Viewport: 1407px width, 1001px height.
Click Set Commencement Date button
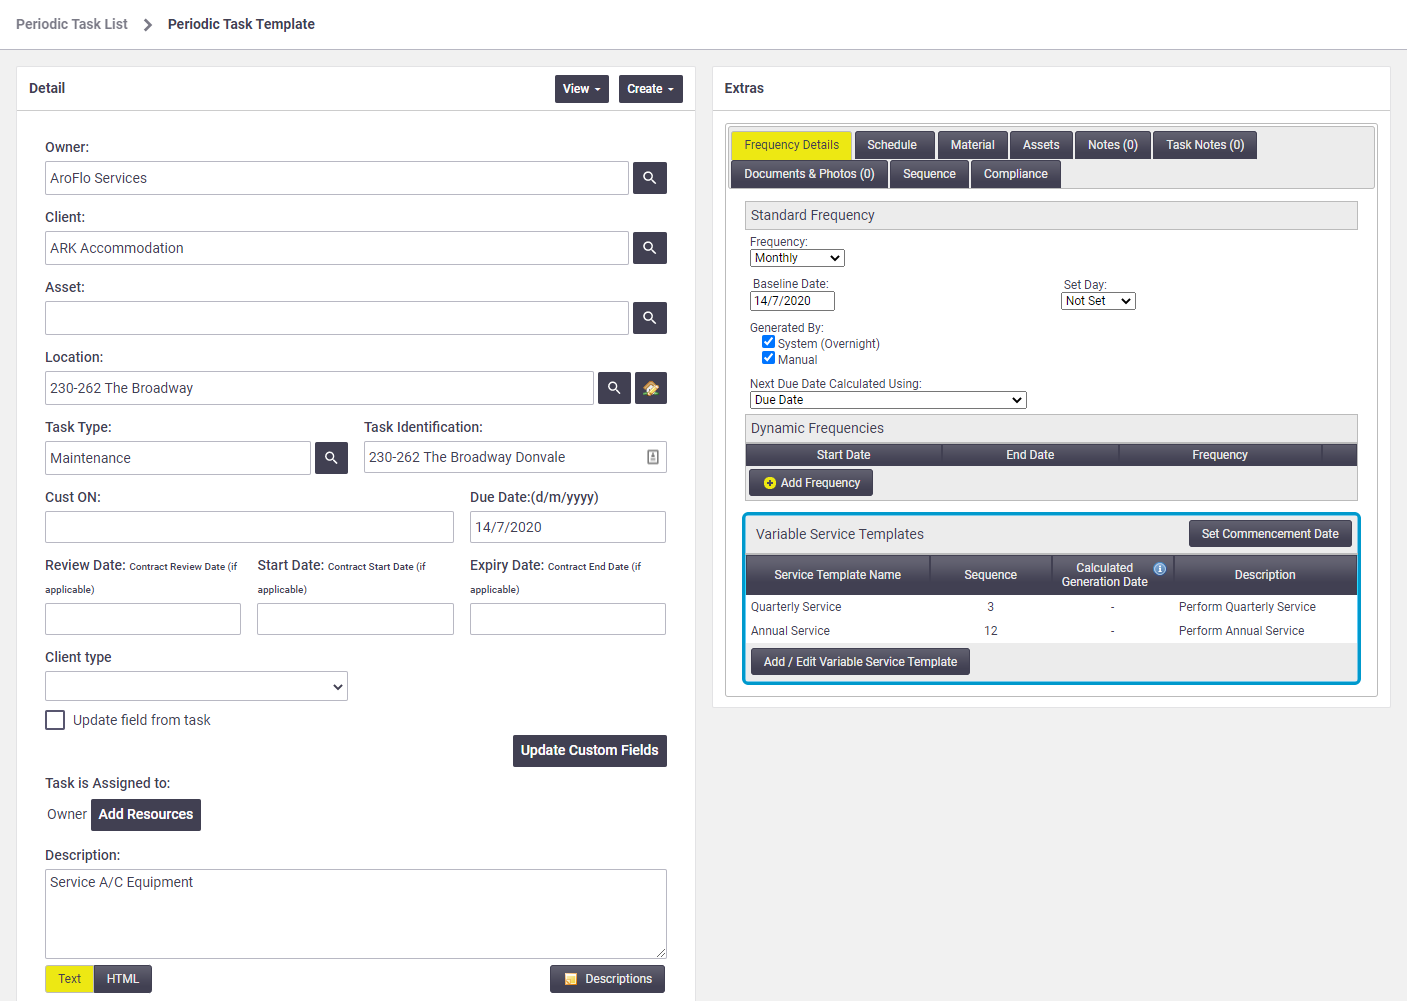[x=1270, y=534]
